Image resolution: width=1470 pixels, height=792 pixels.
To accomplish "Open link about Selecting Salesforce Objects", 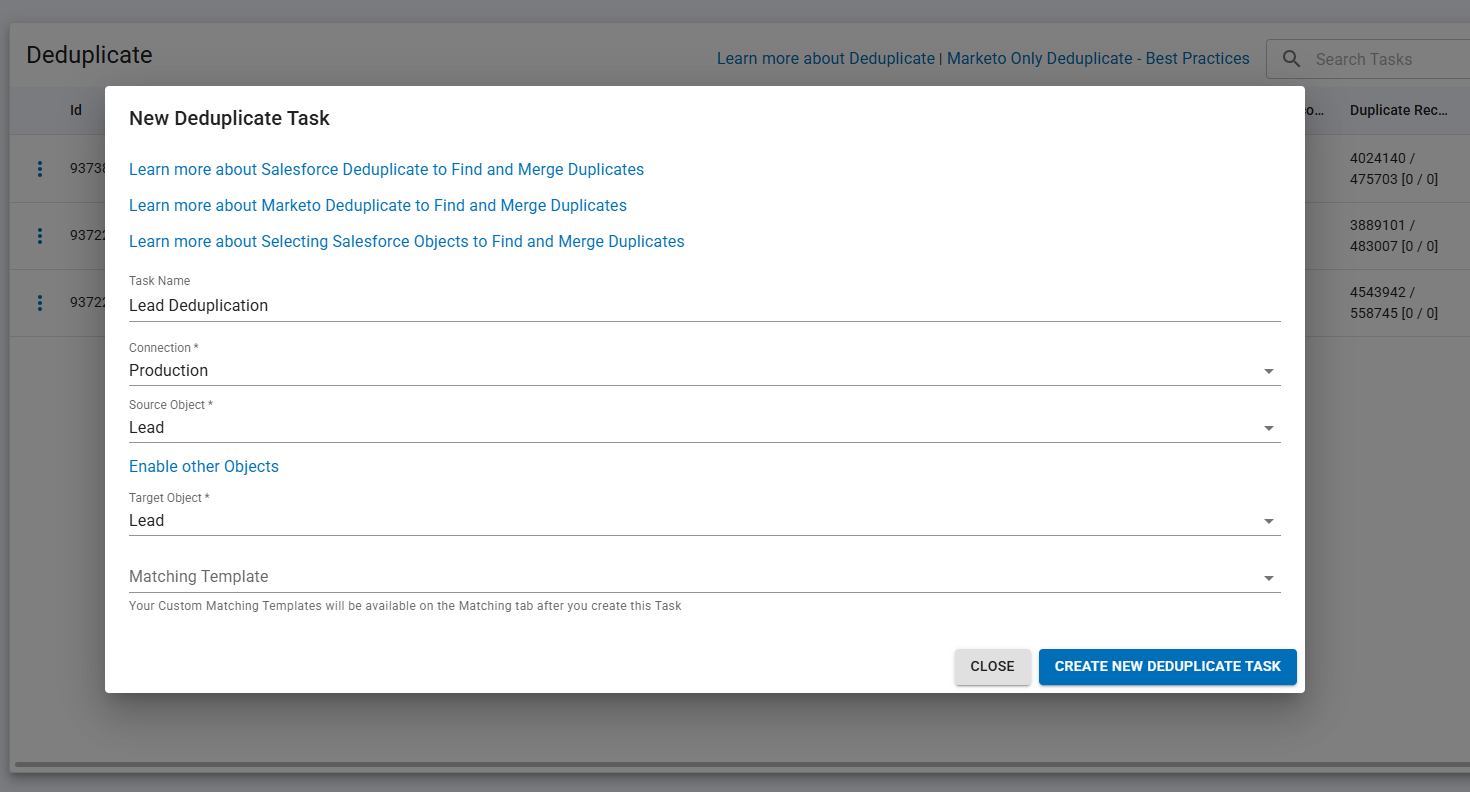I will pos(406,241).
